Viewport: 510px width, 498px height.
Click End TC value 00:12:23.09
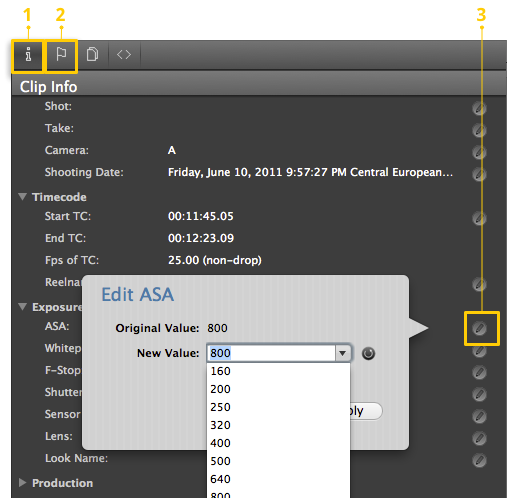pyautogui.click(x=201, y=238)
